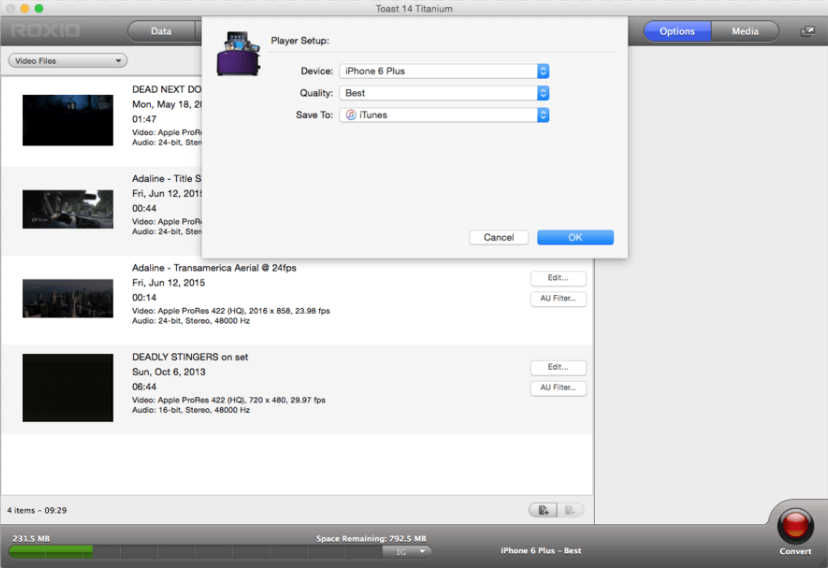The image size is (828, 568).
Task: Click the detach window icon at top right
Action: click(x=808, y=32)
